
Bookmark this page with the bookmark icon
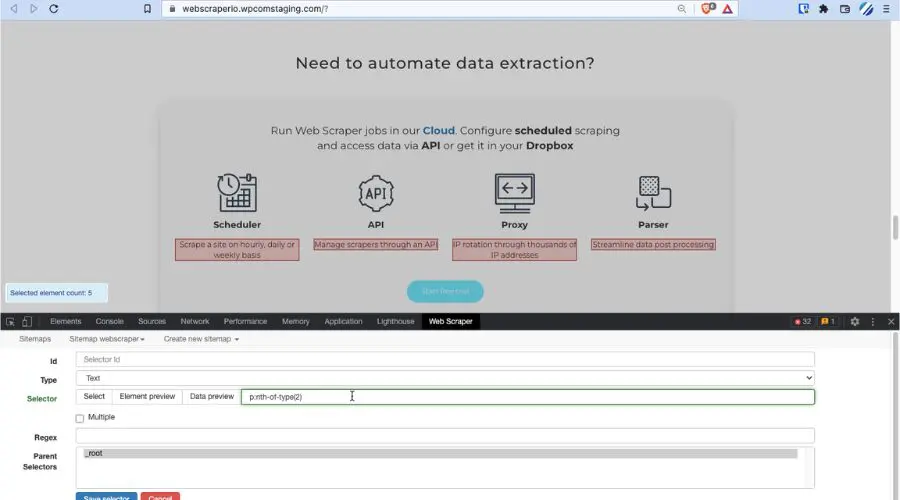click(148, 9)
